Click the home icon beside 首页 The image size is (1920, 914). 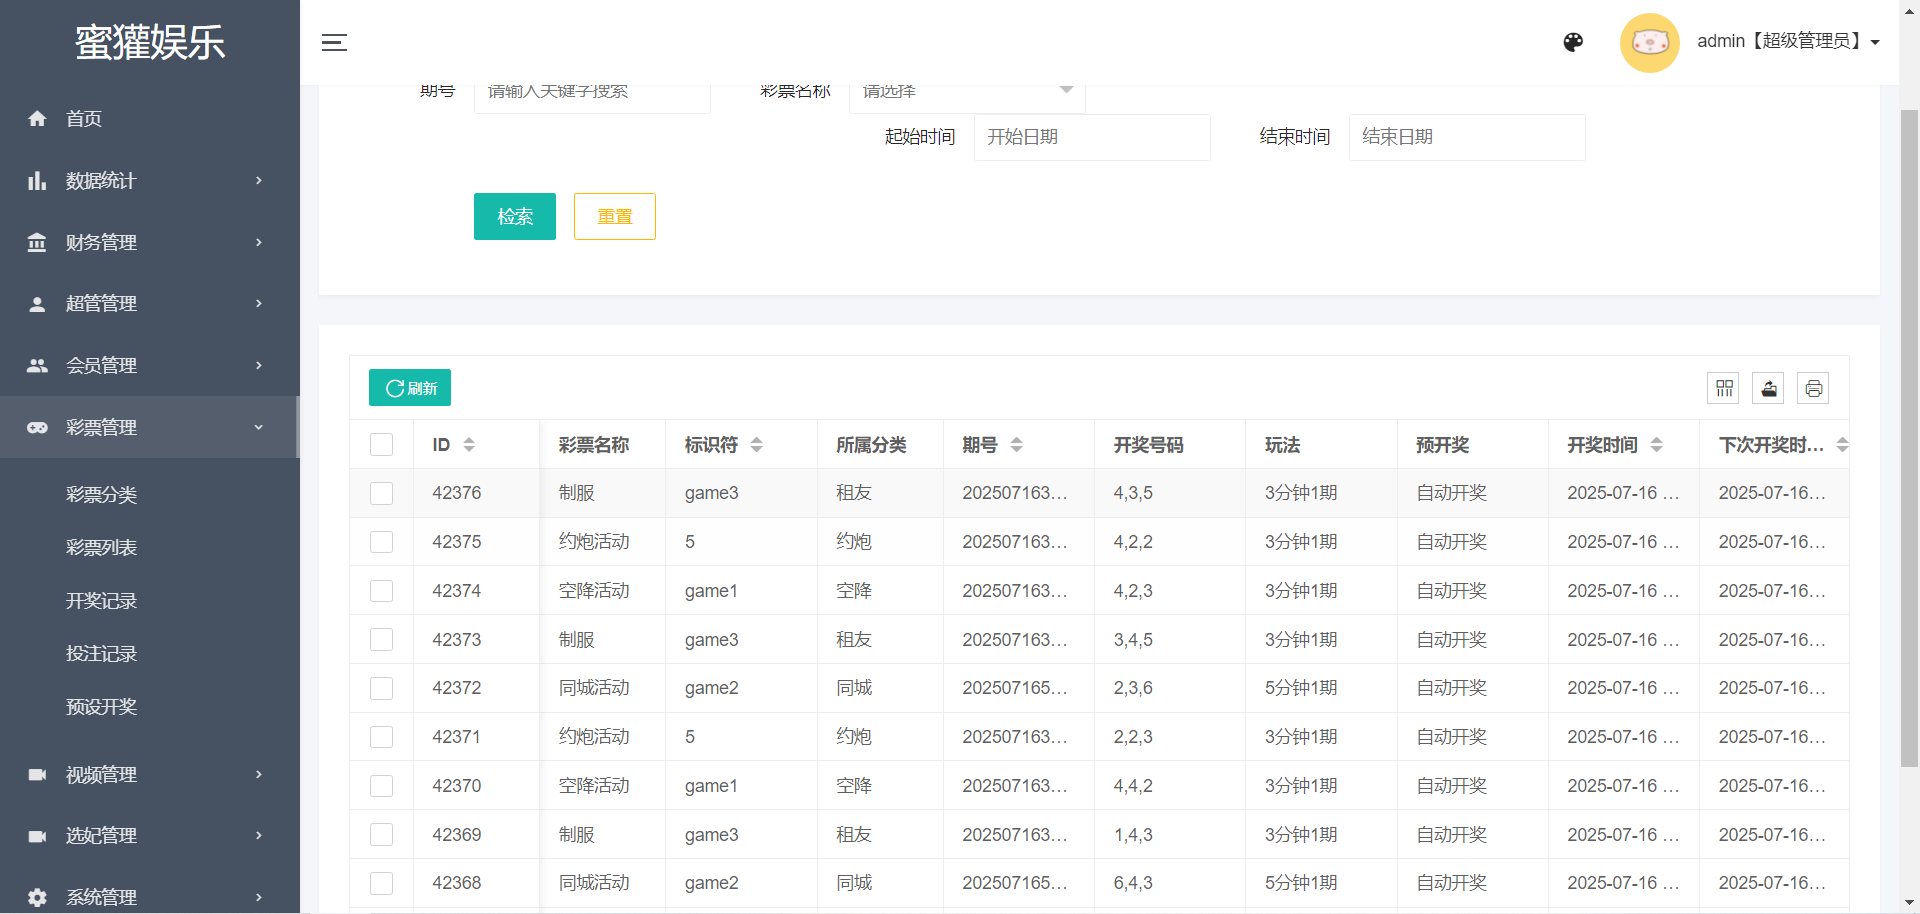37,119
